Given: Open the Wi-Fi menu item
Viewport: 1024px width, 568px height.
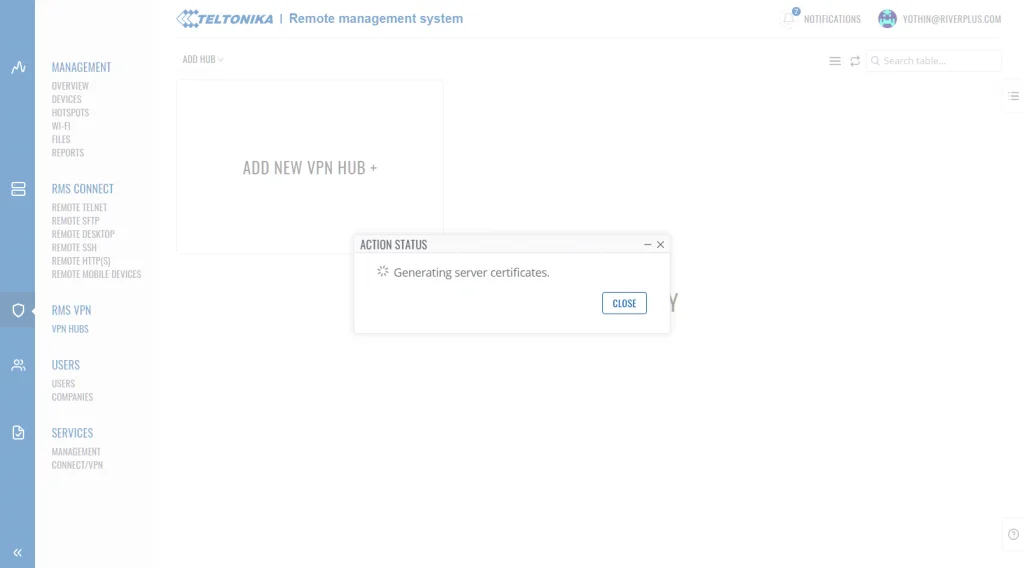Looking at the screenshot, I should pos(61,126).
